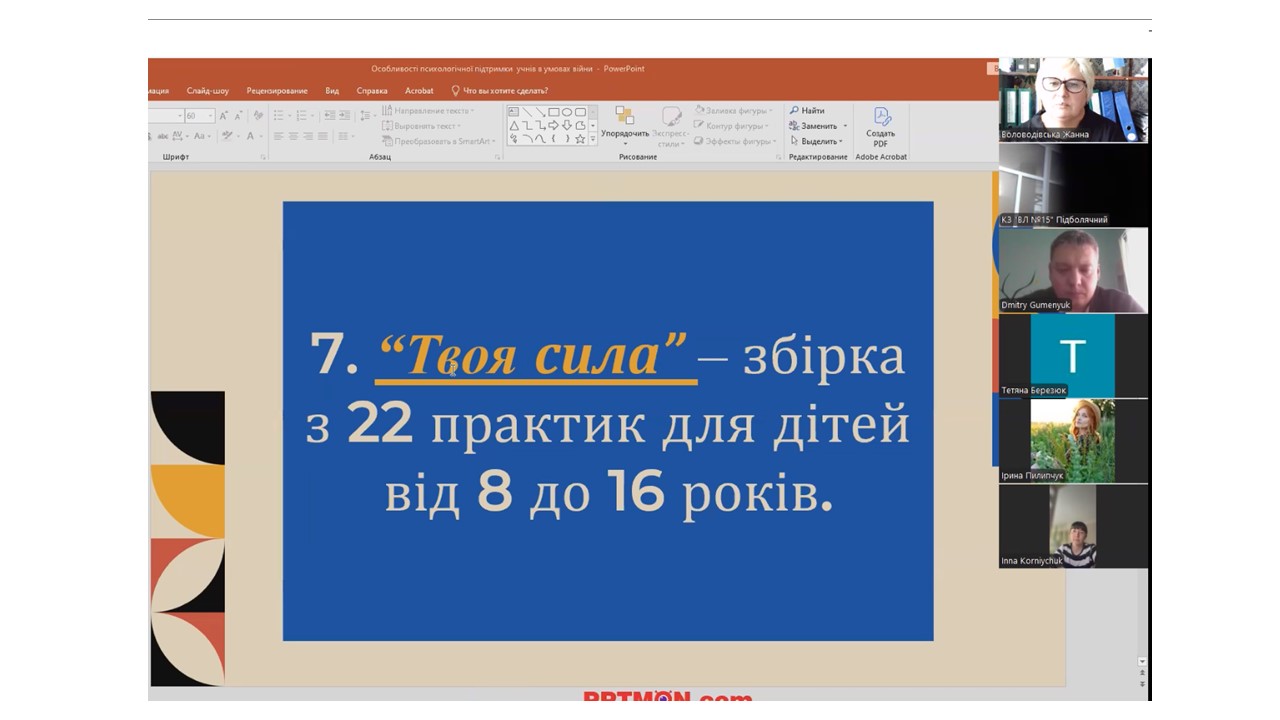The image size is (1280, 720).
Task: Expand the shapes gallery More arrow
Action: tap(593, 139)
